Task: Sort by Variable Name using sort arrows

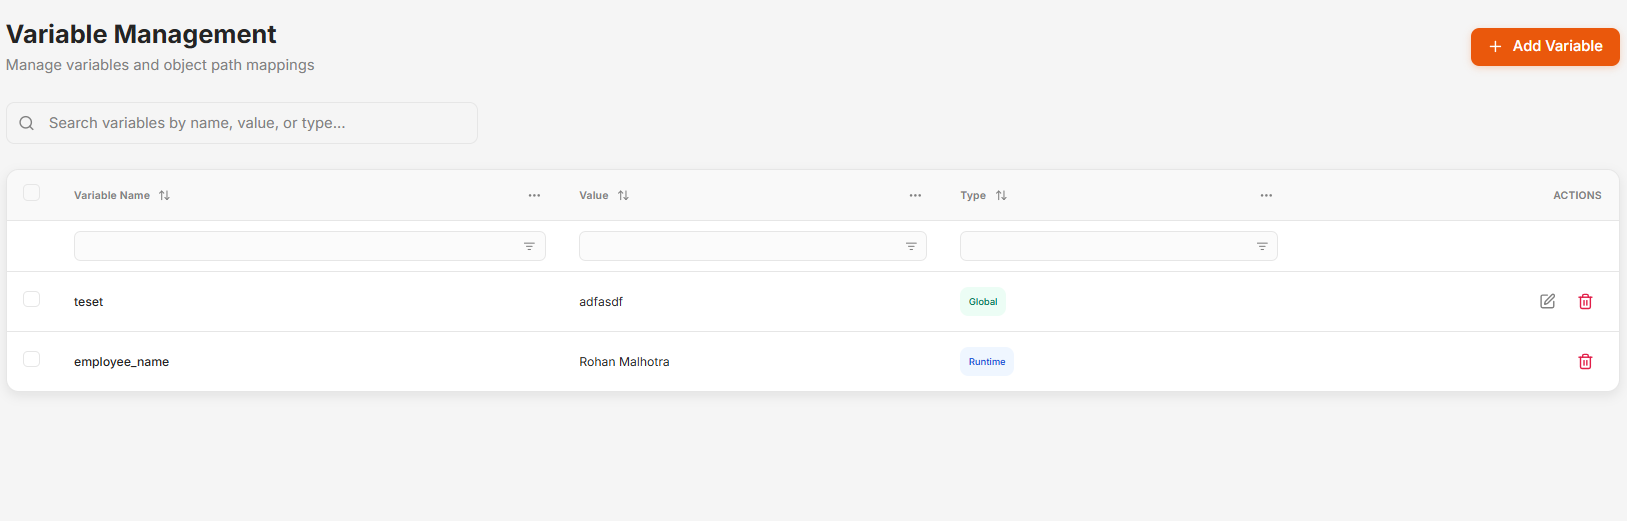Action: [x=164, y=196]
